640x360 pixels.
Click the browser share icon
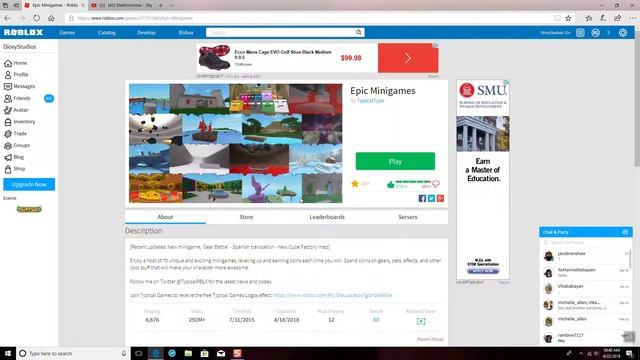click(618, 18)
